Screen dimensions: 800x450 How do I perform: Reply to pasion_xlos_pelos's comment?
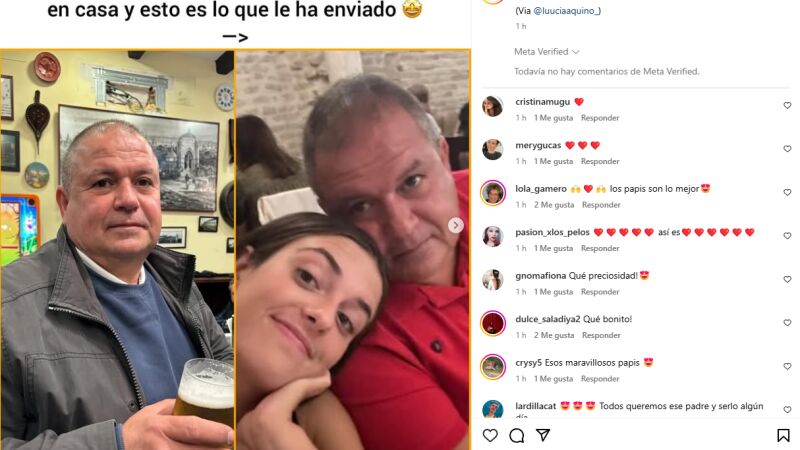(x=600, y=248)
